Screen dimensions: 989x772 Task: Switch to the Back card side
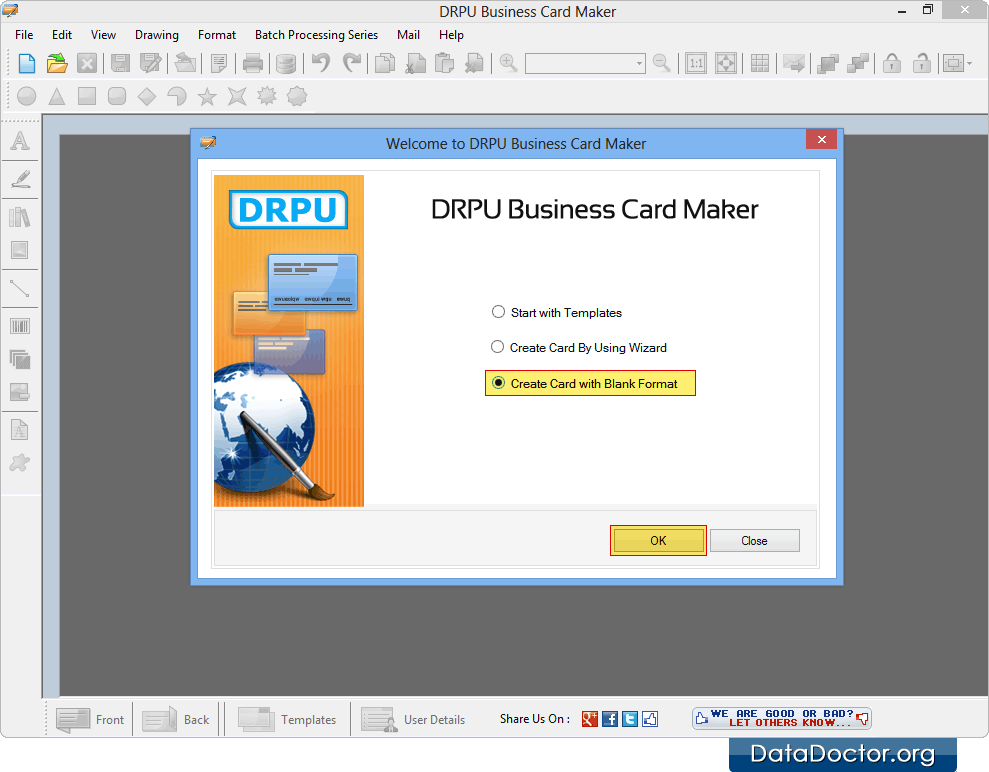pos(176,720)
